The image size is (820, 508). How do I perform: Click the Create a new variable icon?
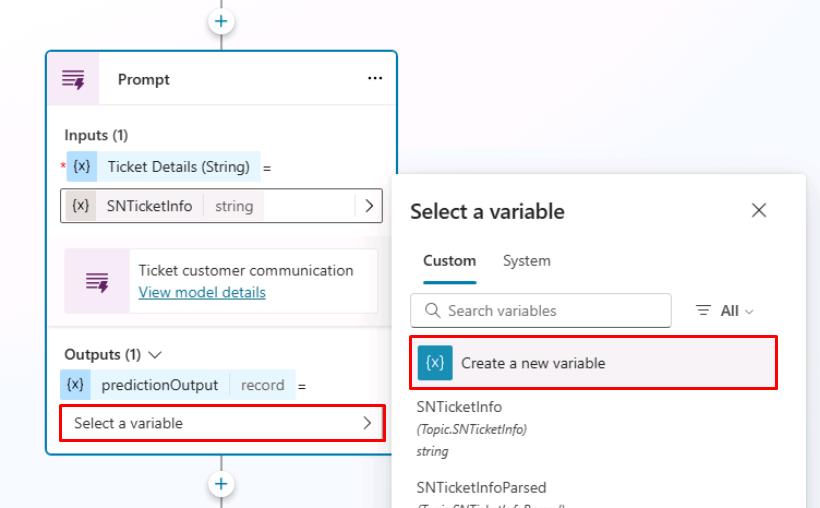pos(435,363)
